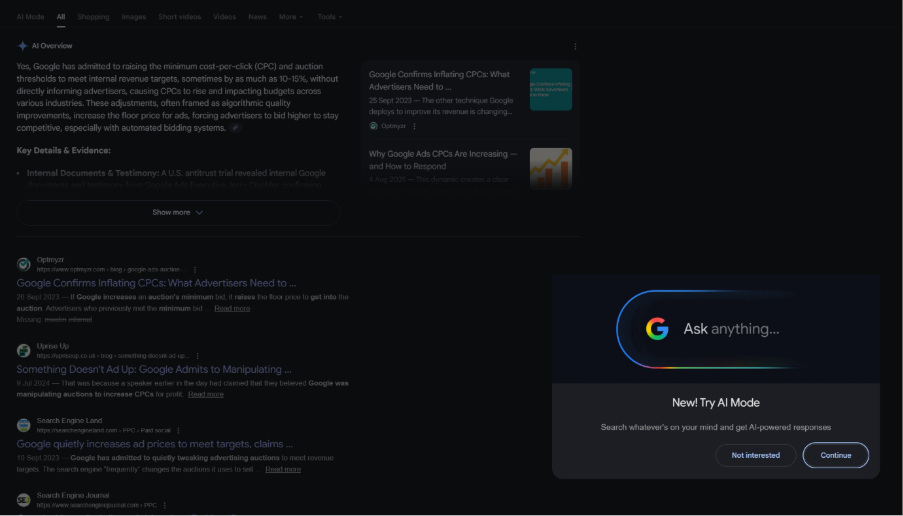This screenshot has width=903, height=516.
Task: Click the searchengineland.com breadcrumb URL
Action: (104, 430)
